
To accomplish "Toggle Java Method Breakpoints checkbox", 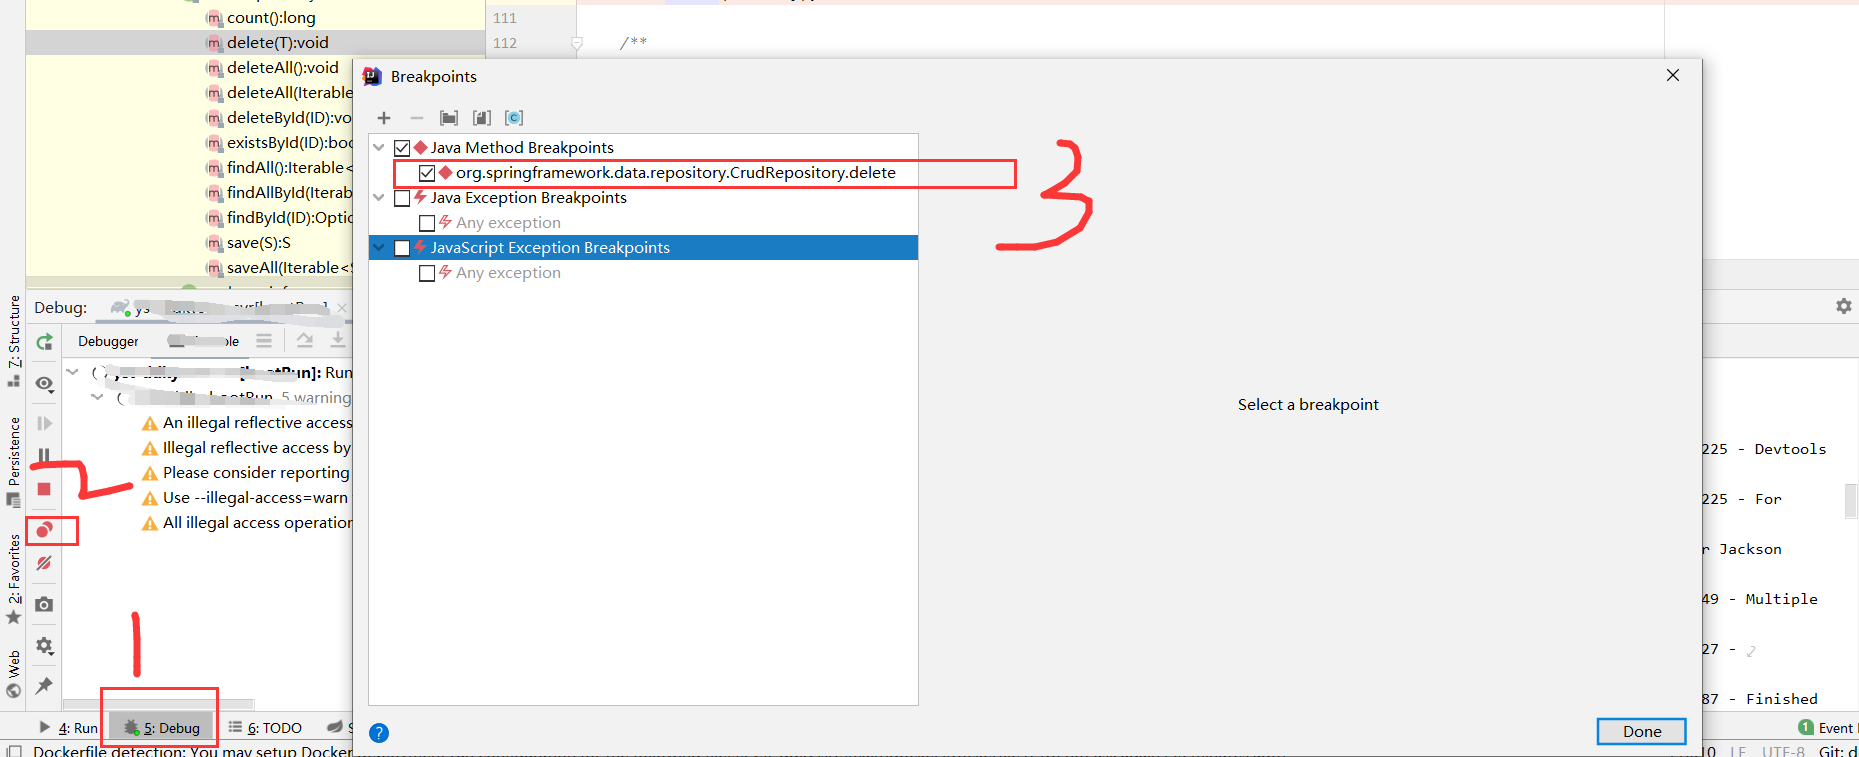I will click(x=402, y=148).
